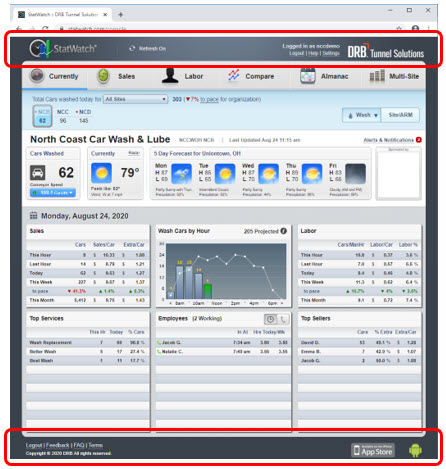Click the Wash Cars by Hour info icon
The width and height of the screenshot is (446, 469).
pos(284,231)
